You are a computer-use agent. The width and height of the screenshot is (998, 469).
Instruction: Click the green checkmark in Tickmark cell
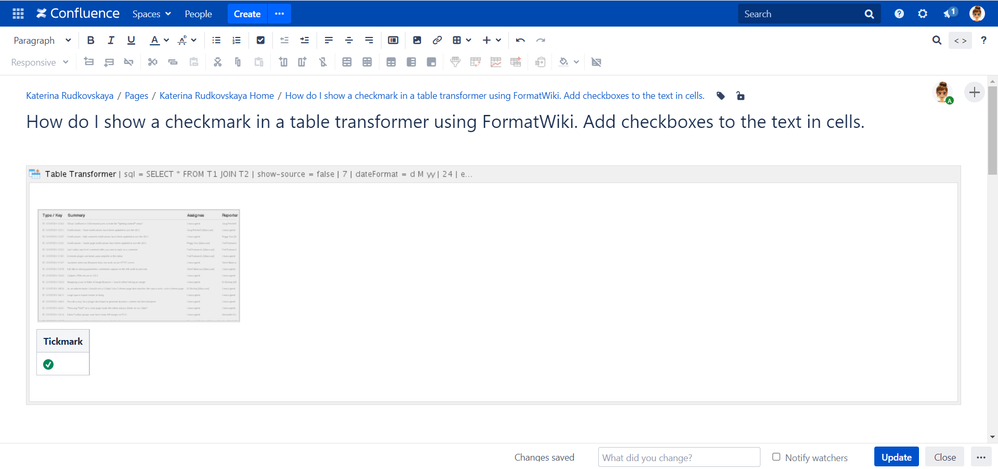[48, 365]
